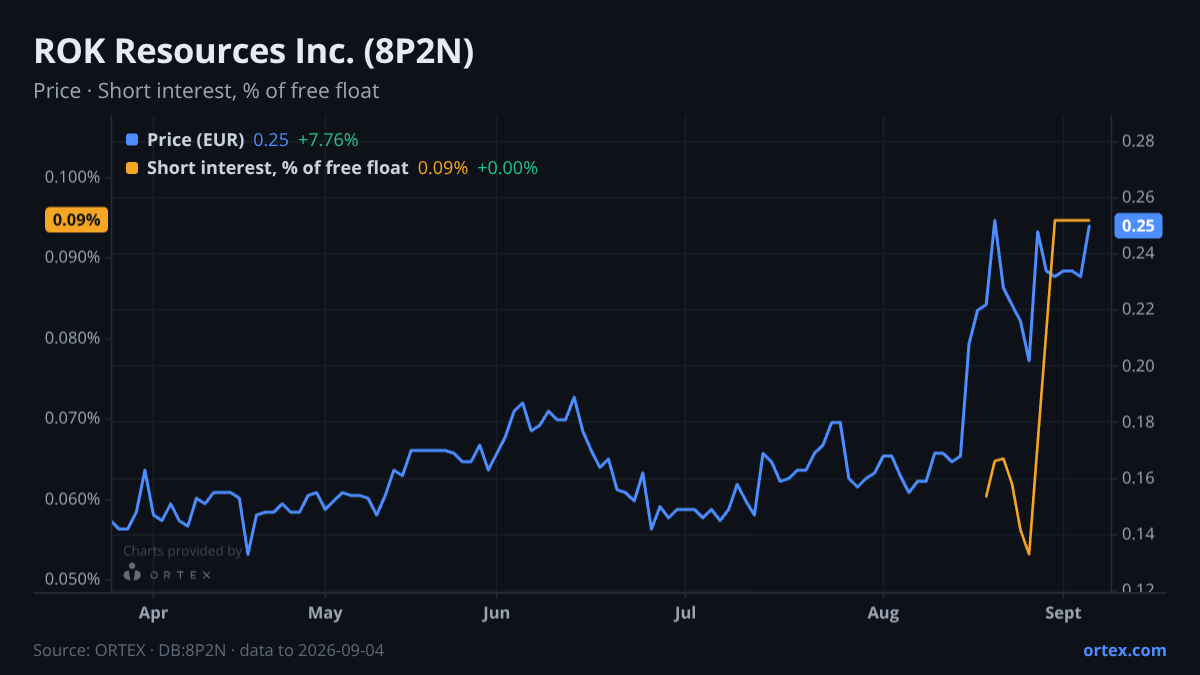Click the 0.060% left axis label
The image size is (1200, 675).
(x=73, y=499)
